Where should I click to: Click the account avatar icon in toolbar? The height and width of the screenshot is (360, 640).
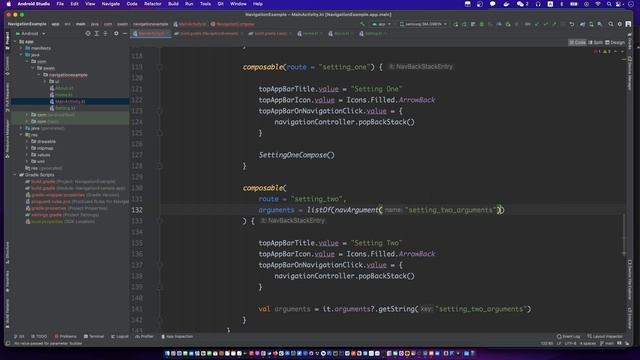coord(628,24)
